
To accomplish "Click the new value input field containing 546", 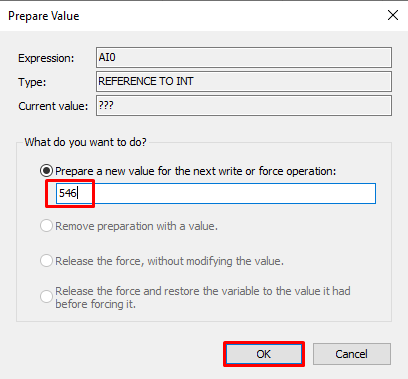I will pyautogui.click(x=216, y=193).
